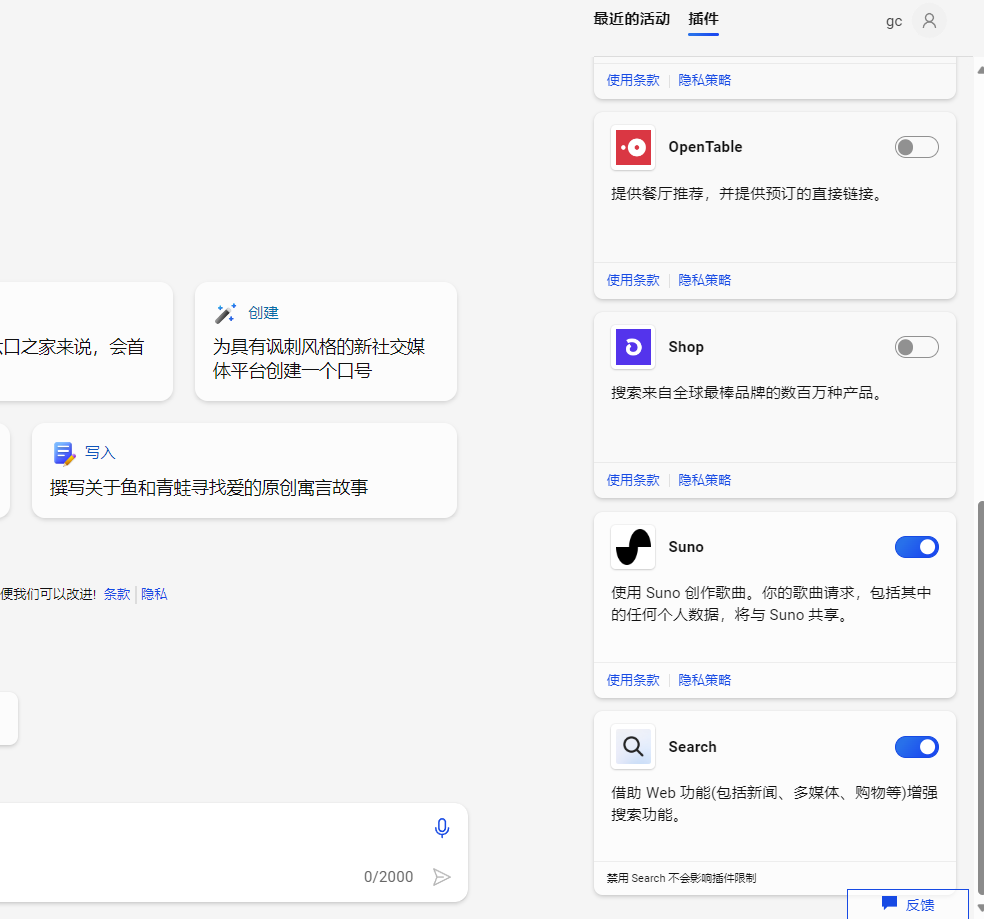
Task: Open 使用条款 link under OpenTable
Action: pos(633,280)
